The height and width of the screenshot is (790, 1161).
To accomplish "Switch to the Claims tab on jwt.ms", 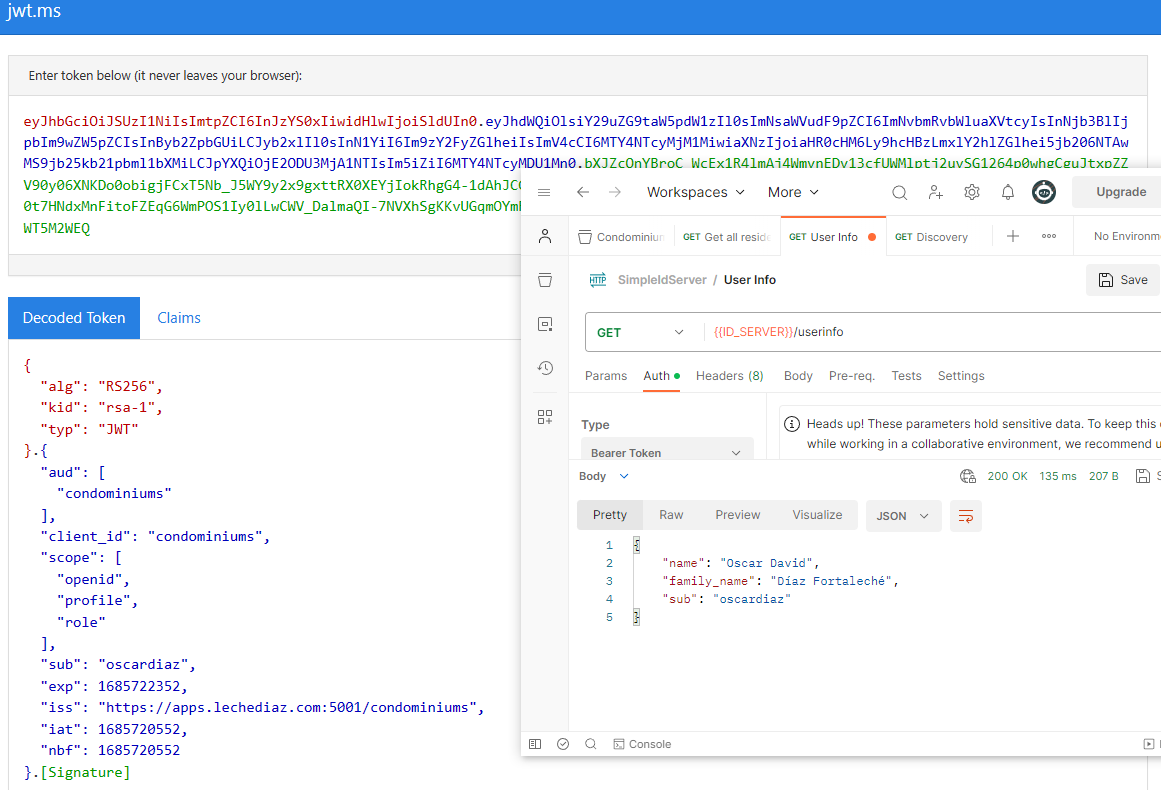I will [178, 317].
